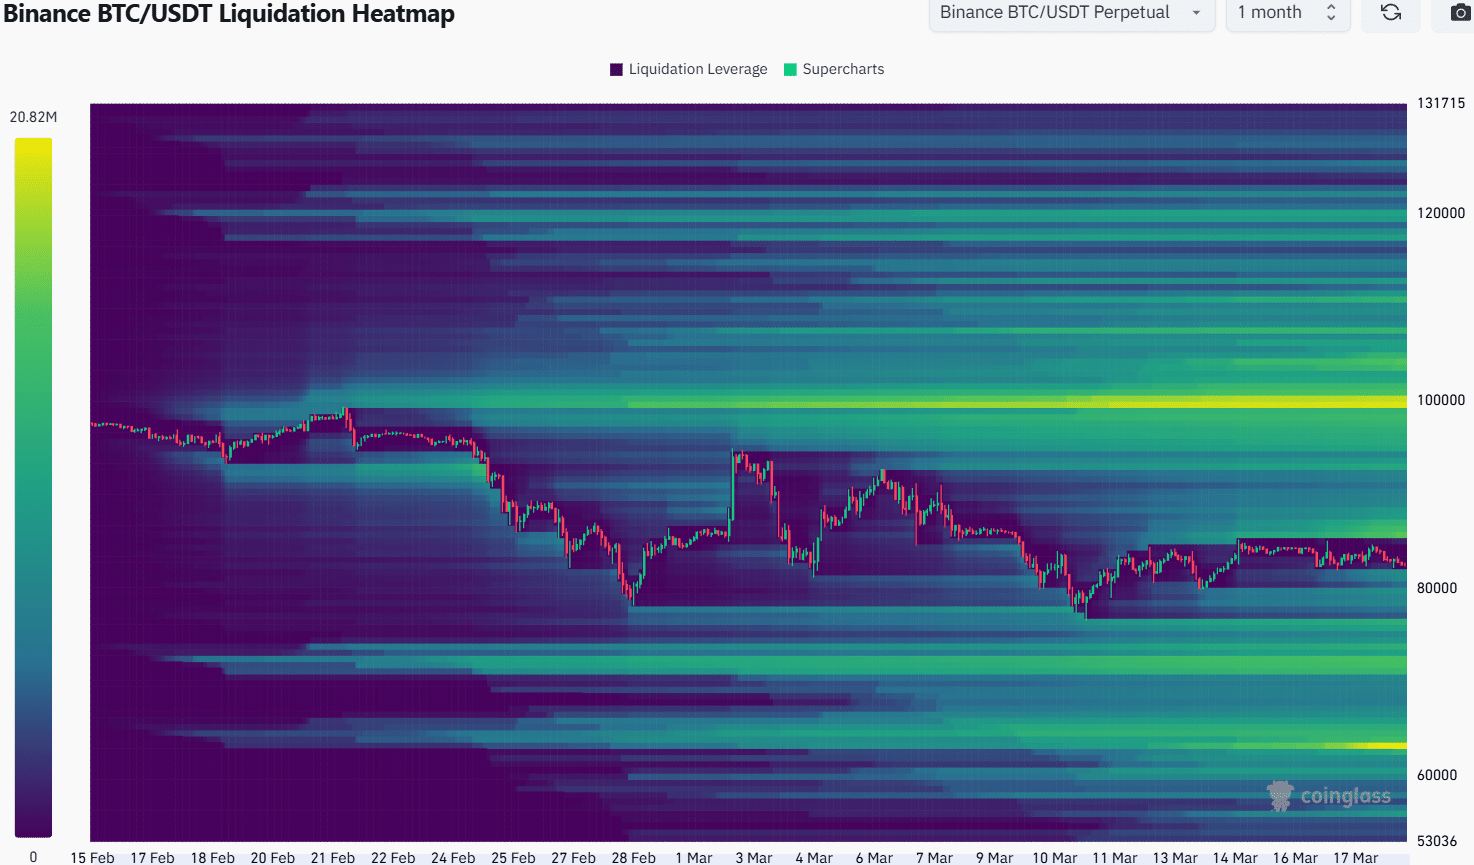Click the liquidation intensity color scale bar

tap(33, 487)
